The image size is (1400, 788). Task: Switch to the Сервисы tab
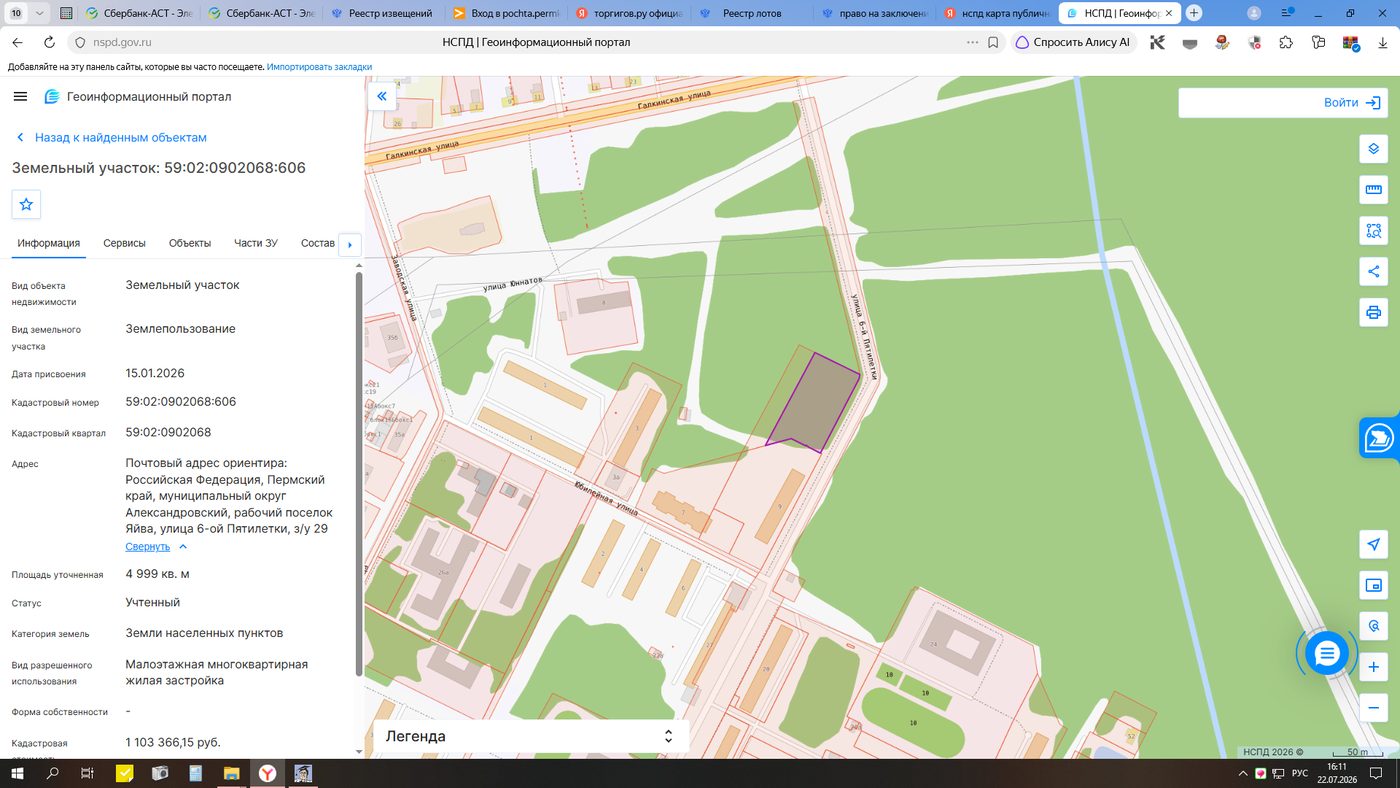pos(124,243)
